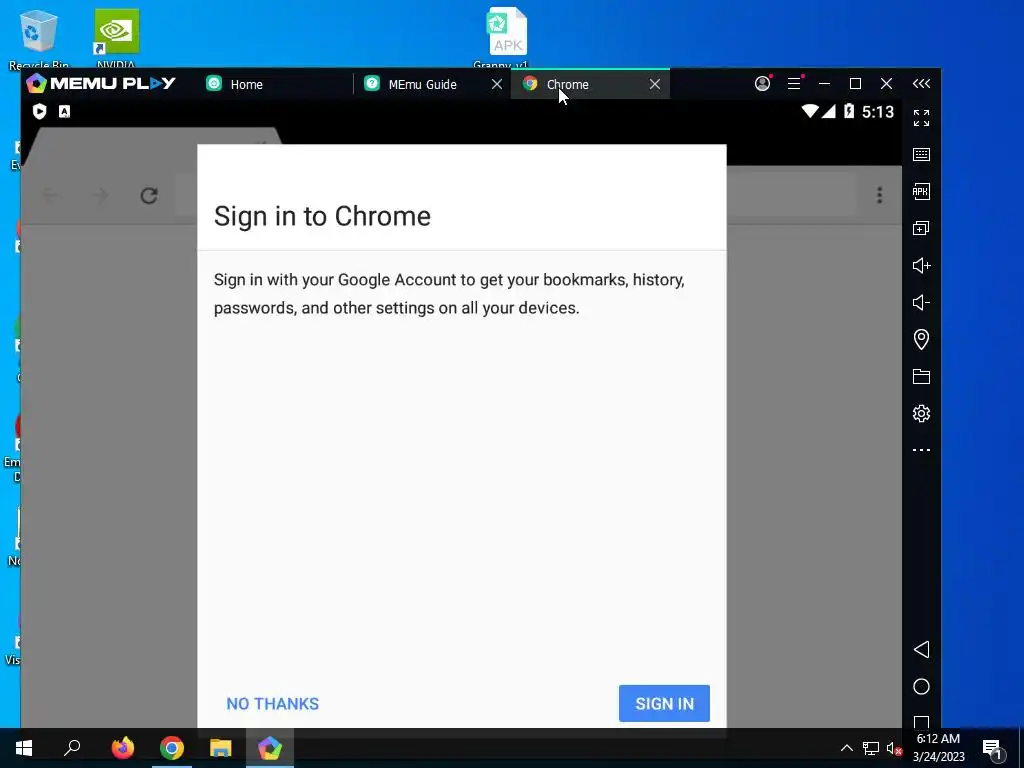Open the NVIDIA desktop shortcut

point(116,39)
